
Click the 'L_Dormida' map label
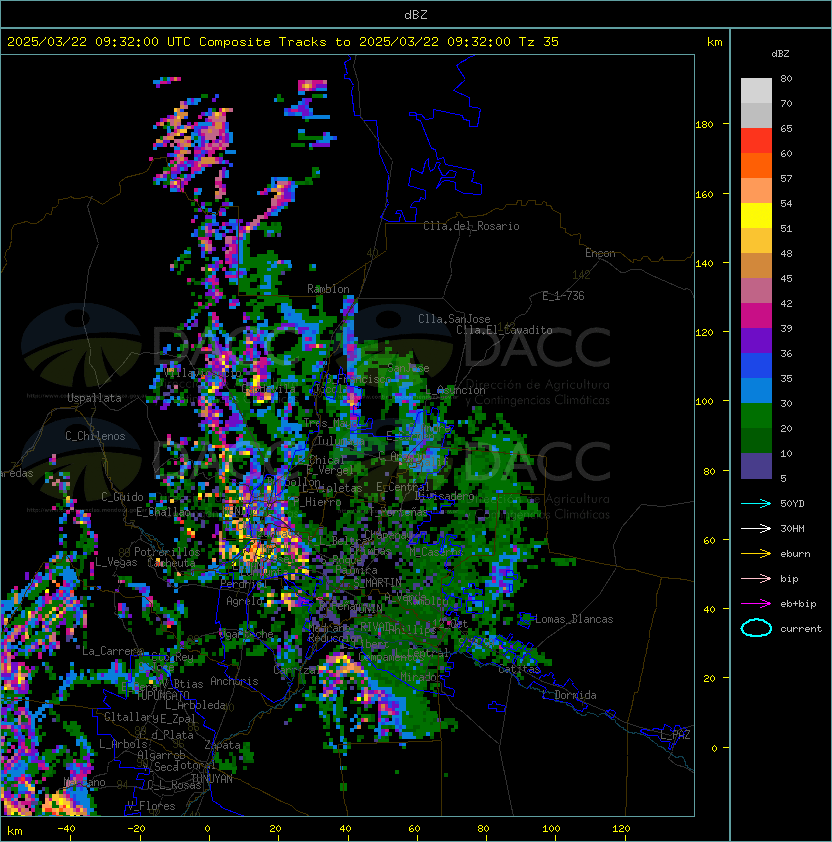[569, 695]
